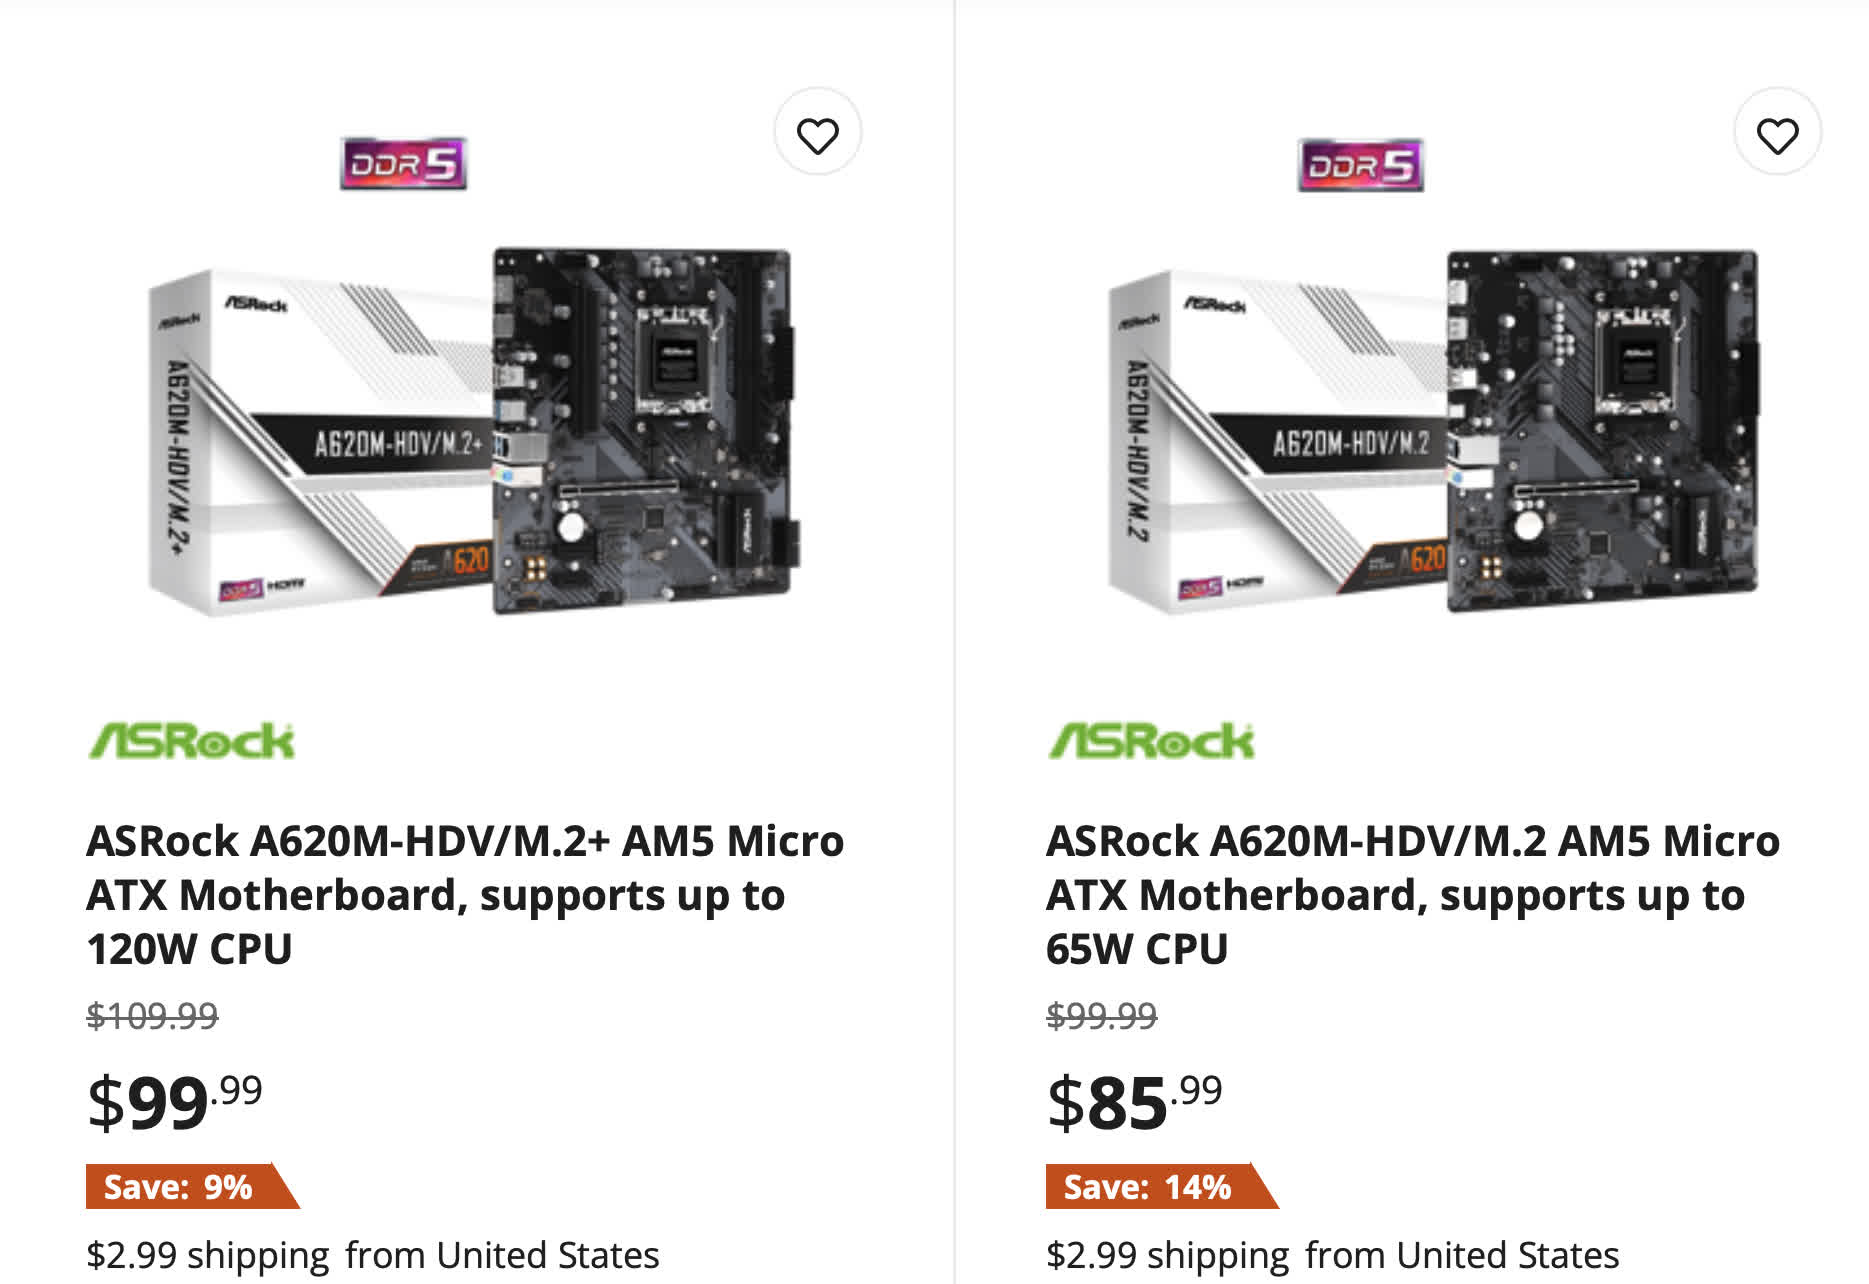Click DDR5 badge above left motherboard
Image resolution: width=1869 pixels, height=1284 pixels.
(403, 163)
